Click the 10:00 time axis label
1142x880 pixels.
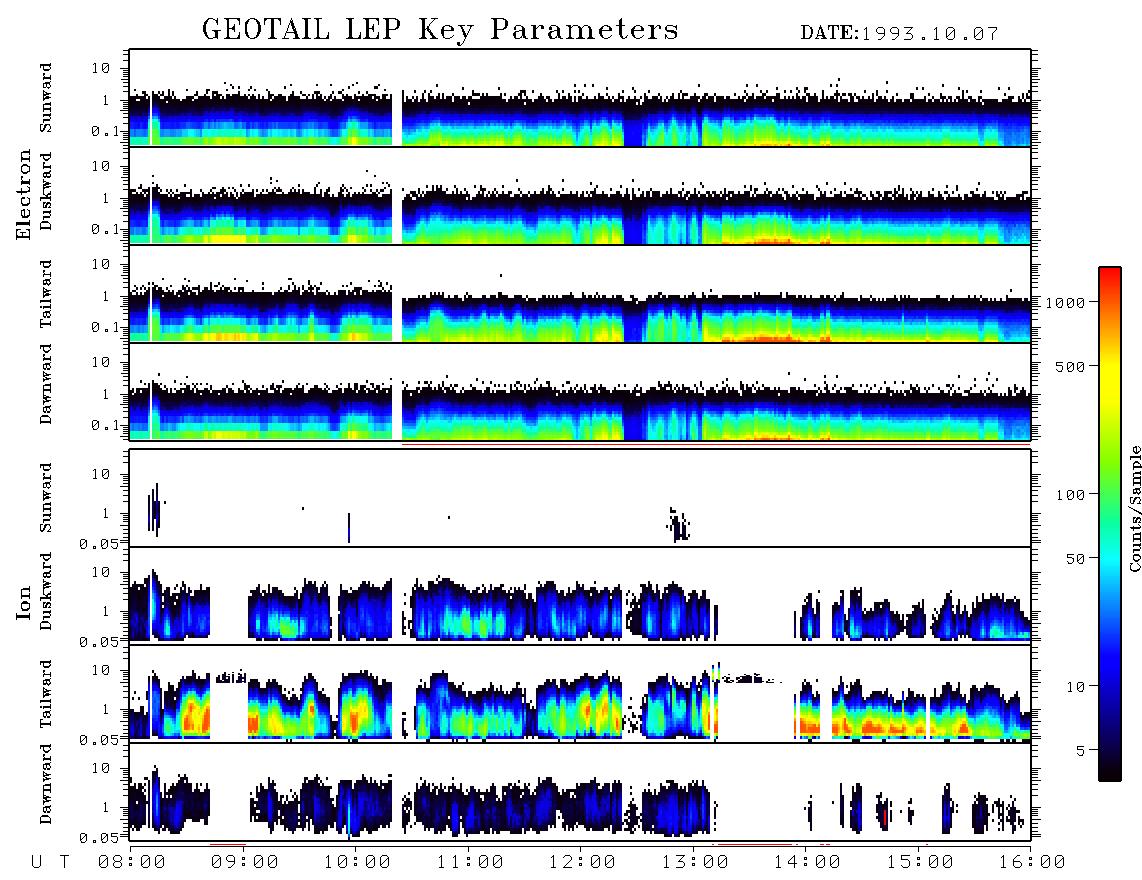(357, 863)
